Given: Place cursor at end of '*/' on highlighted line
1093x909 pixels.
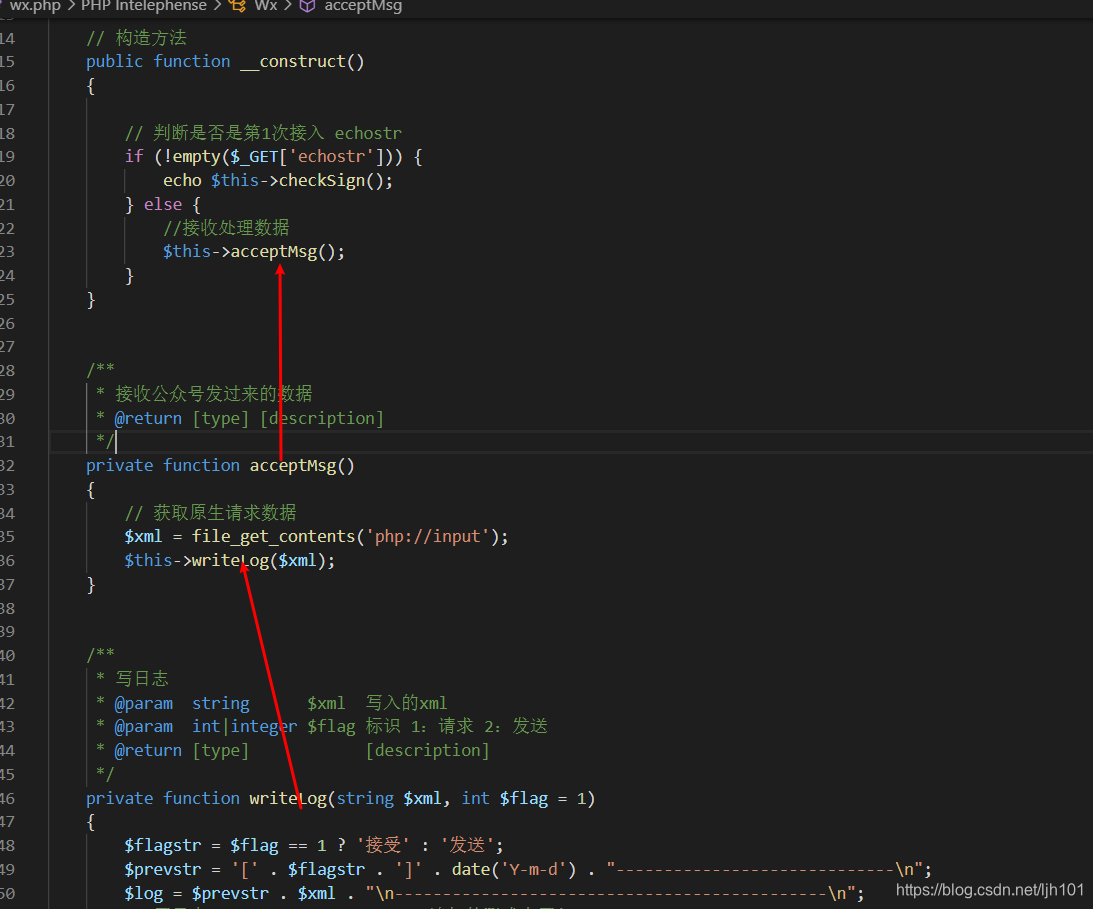Looking at the screenshot, I should point(115,442).
